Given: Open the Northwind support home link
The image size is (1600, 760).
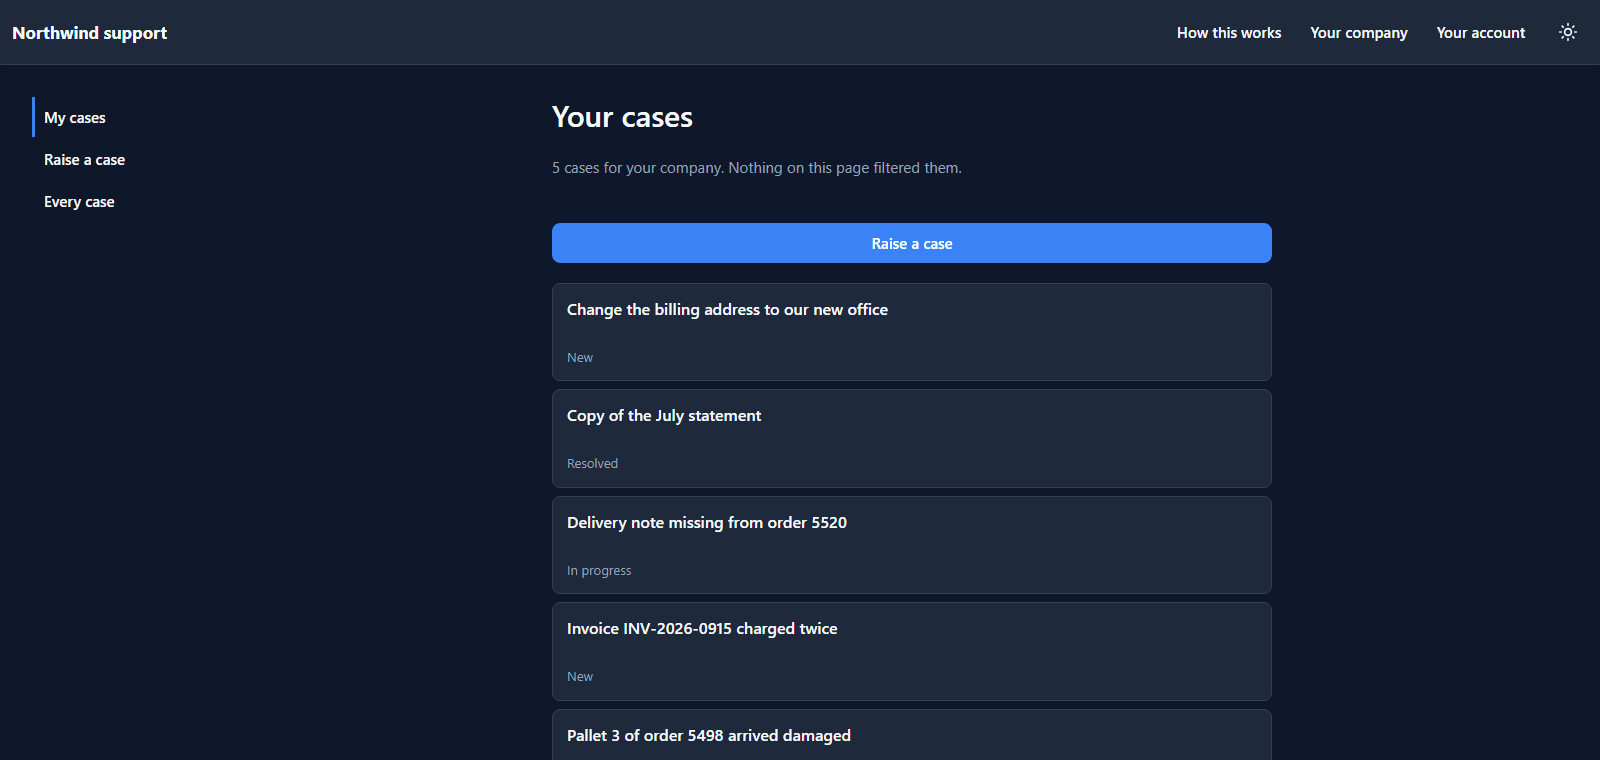Looking at the screenshot, I should pyautogui.click(x=89, y=33).
